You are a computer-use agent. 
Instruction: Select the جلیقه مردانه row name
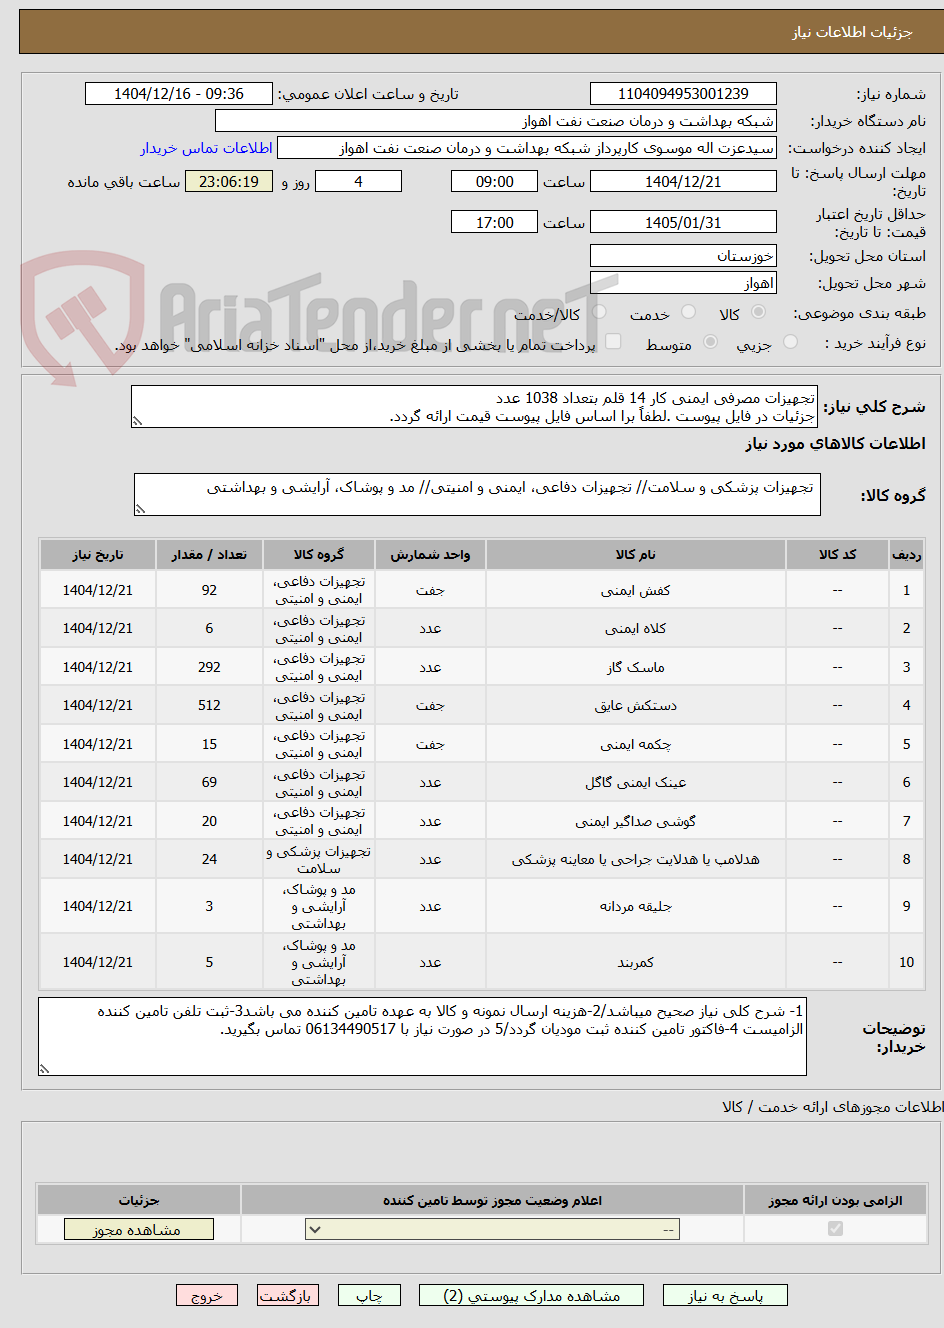click(x=635, y=906)
